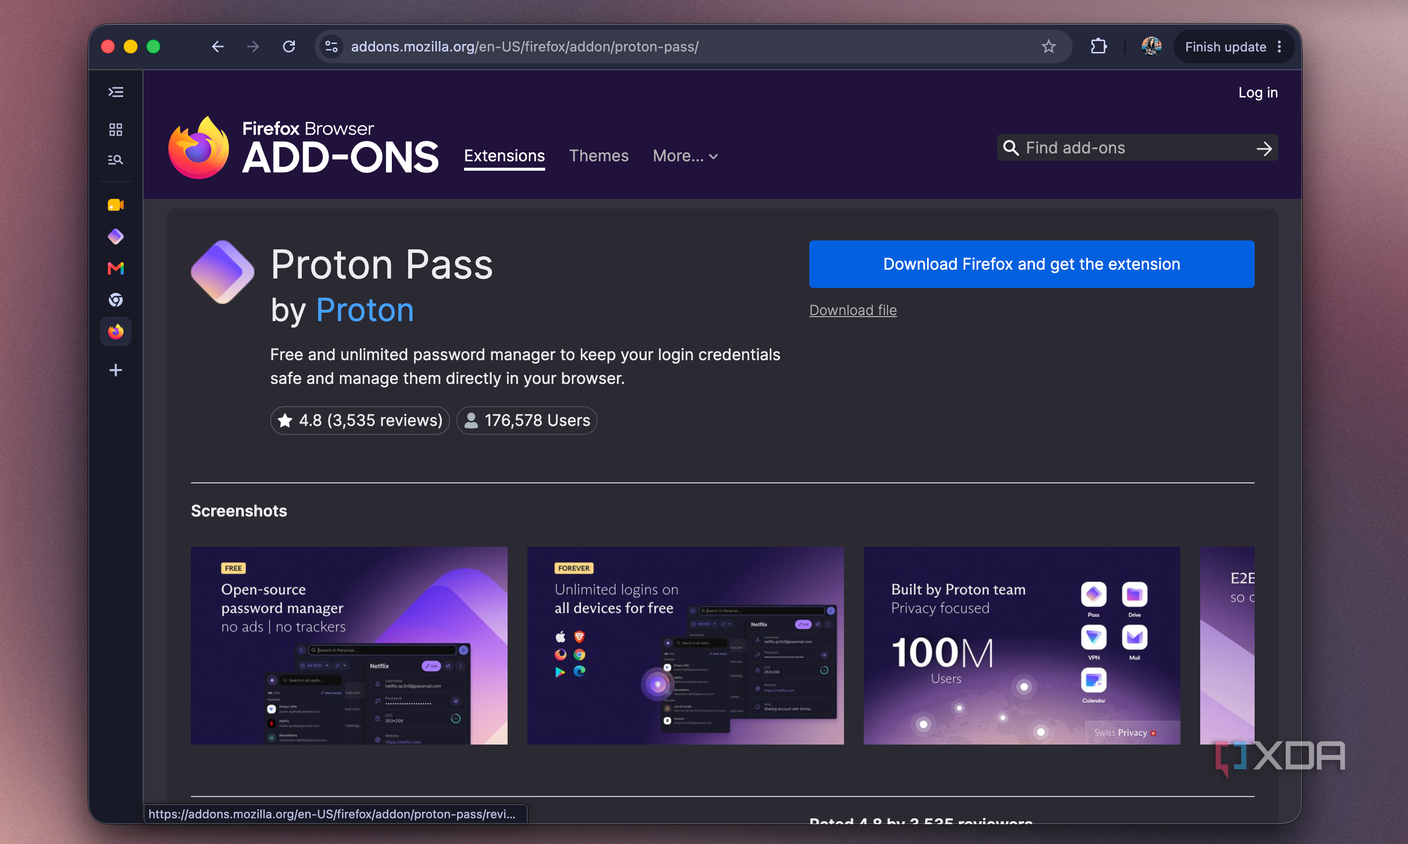This screenshot has height=844, width=1408.
Task: Switch to the Chrome tab in sidebar
Action: (x=116, y=300)
